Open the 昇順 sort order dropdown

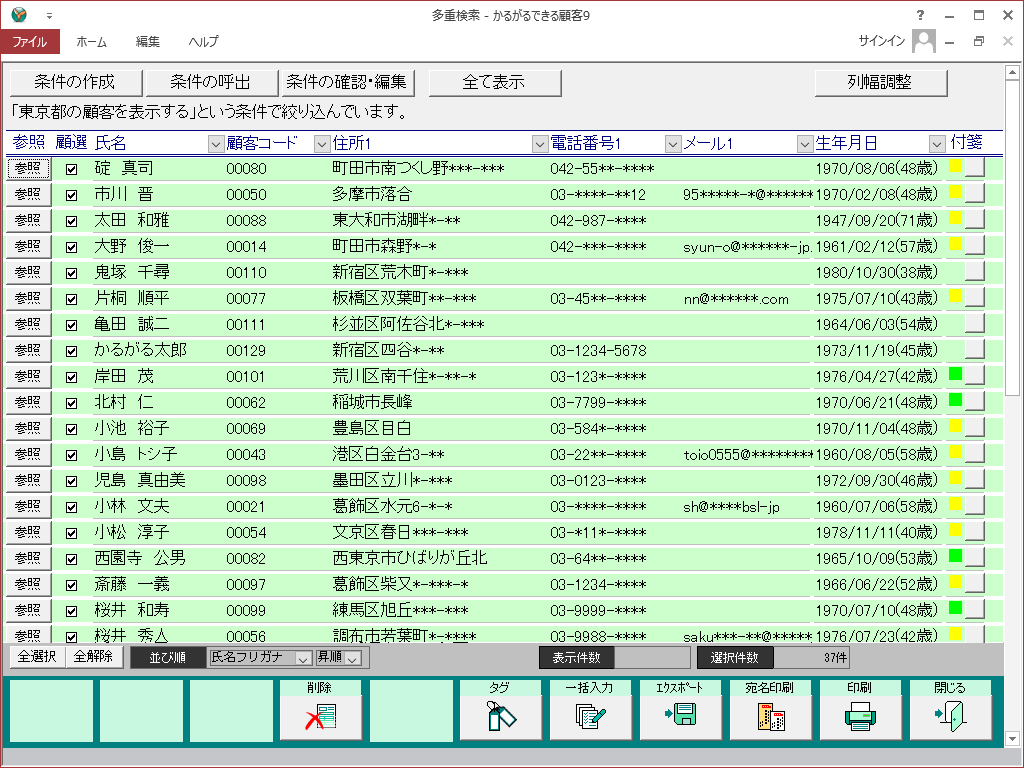352,658
